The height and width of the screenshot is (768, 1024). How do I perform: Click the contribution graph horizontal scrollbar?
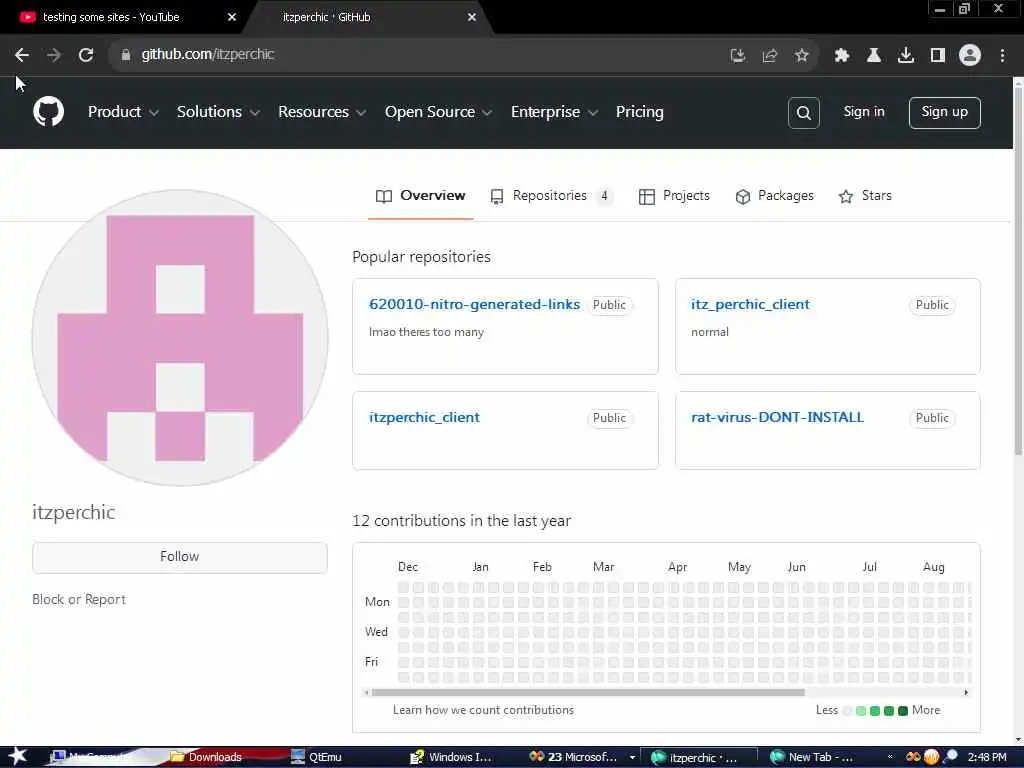[x=588, y=692]
